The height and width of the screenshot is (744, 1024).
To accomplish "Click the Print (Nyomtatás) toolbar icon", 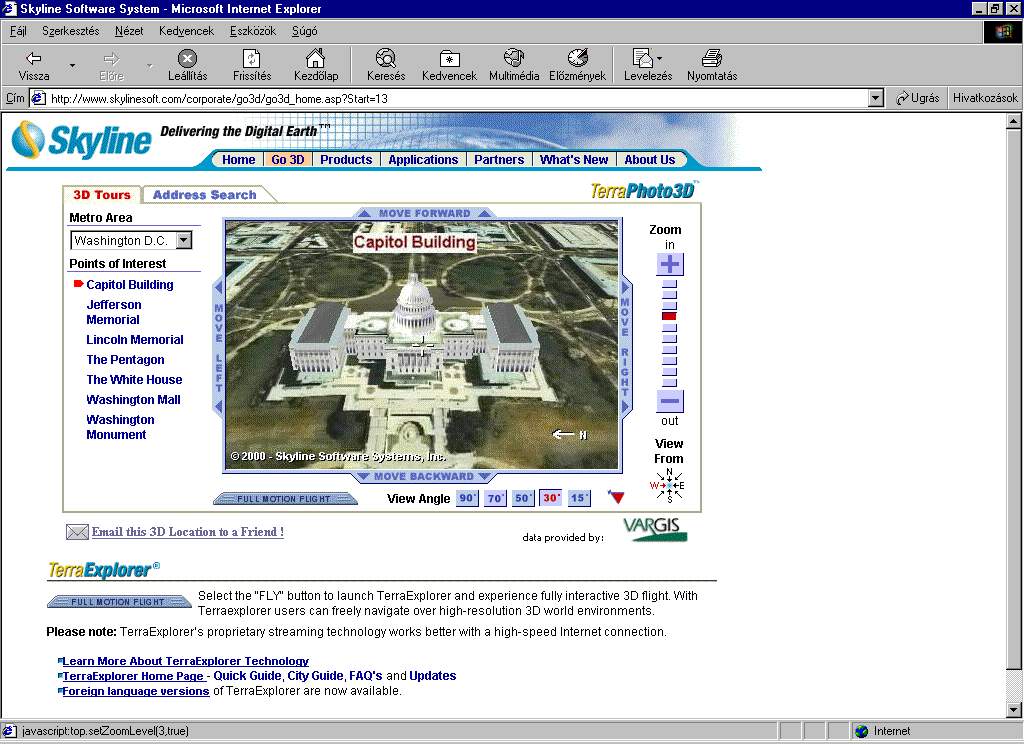I will pyautogui.click(x=711, y=65).
